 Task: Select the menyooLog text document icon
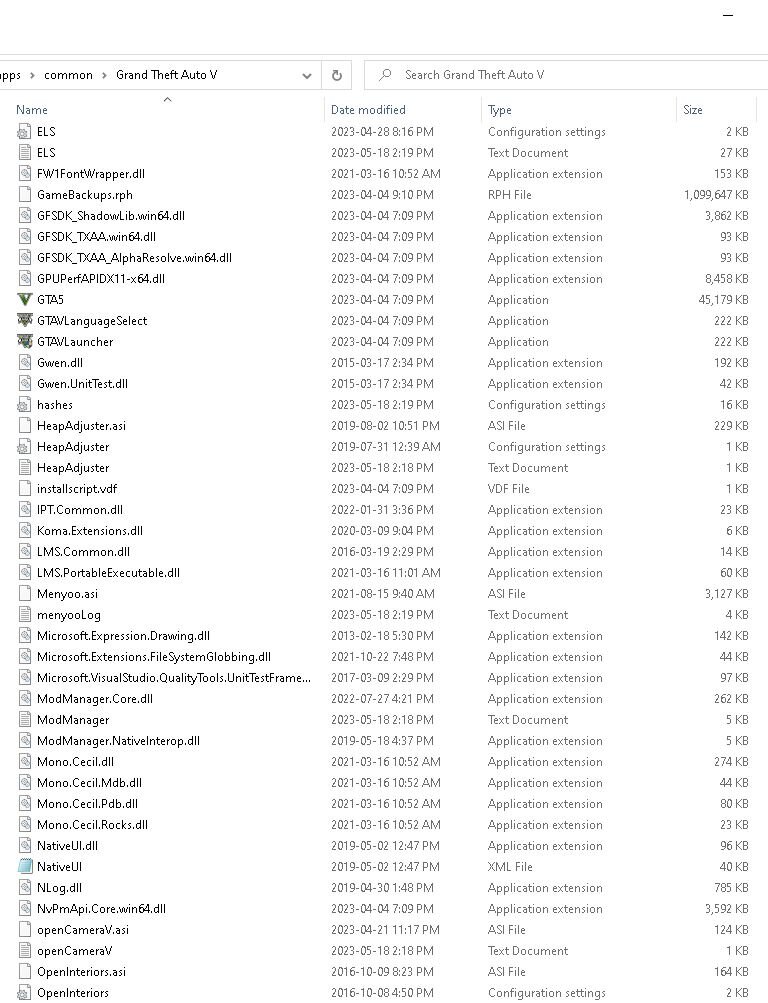click(25, 615)
